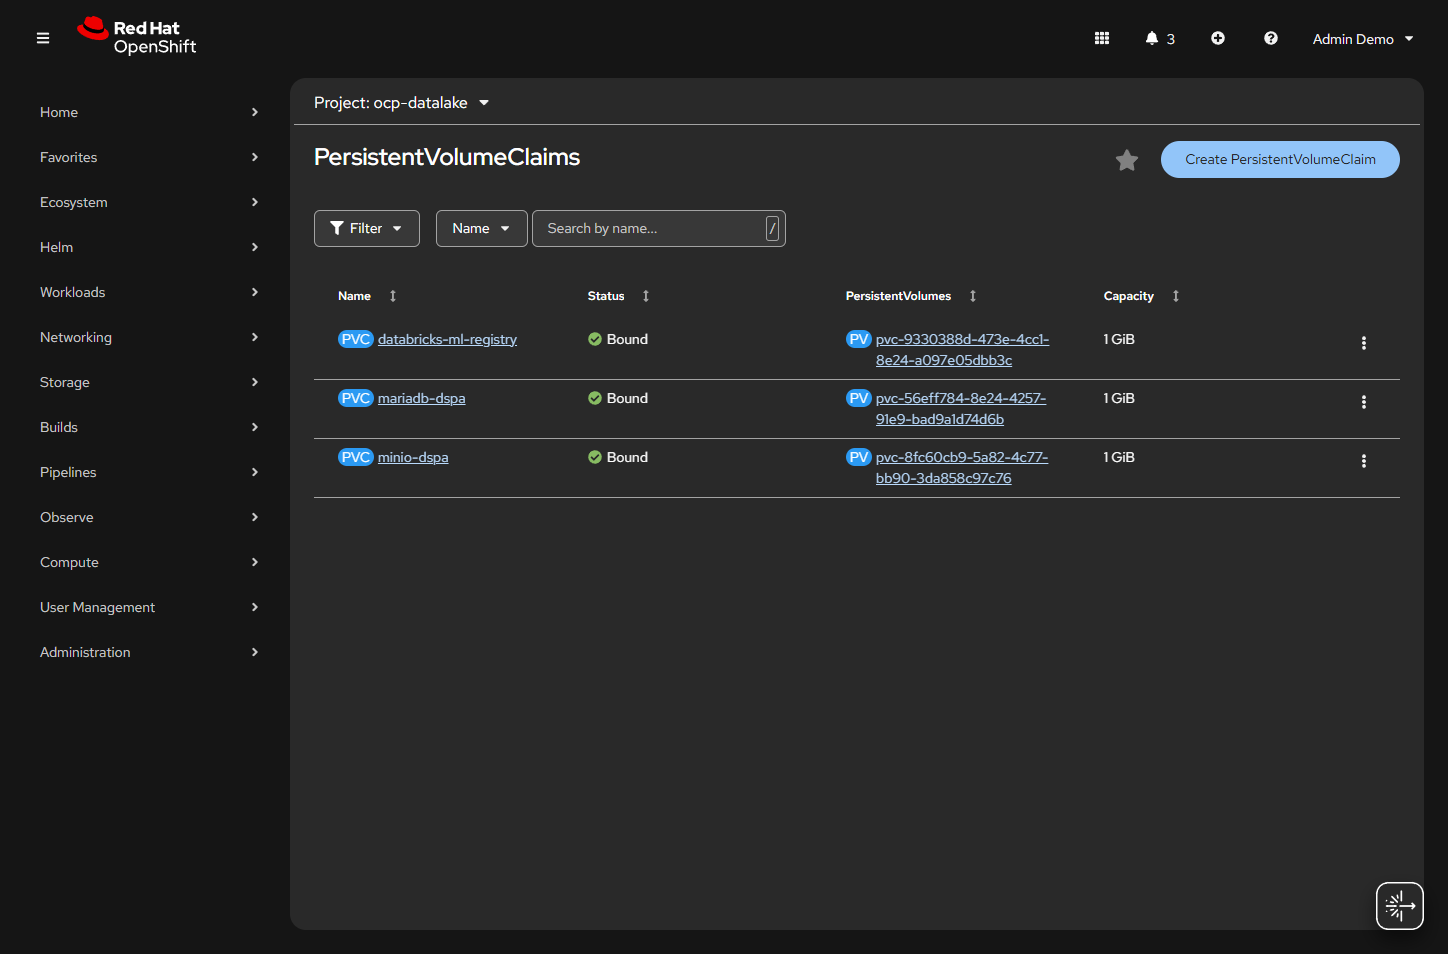Expand the Workloads navigation section
The height and width of the screenshot is (954, 1448).
(149, 292)
